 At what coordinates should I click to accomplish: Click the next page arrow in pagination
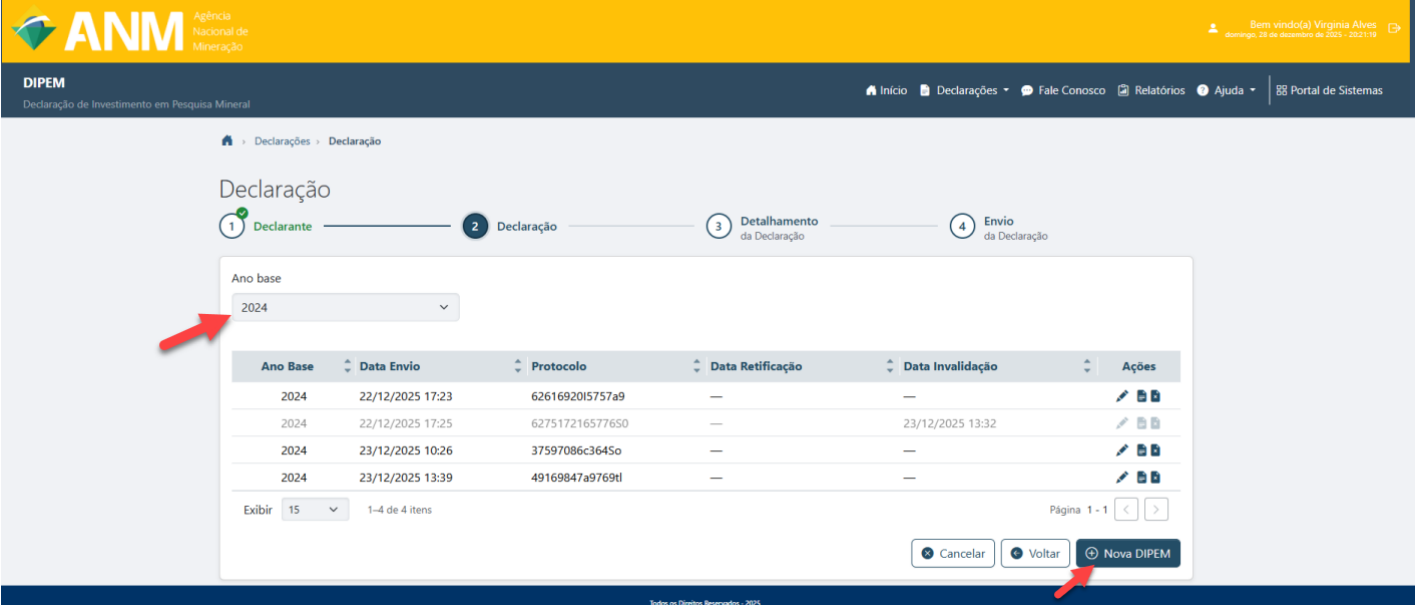1156,510
